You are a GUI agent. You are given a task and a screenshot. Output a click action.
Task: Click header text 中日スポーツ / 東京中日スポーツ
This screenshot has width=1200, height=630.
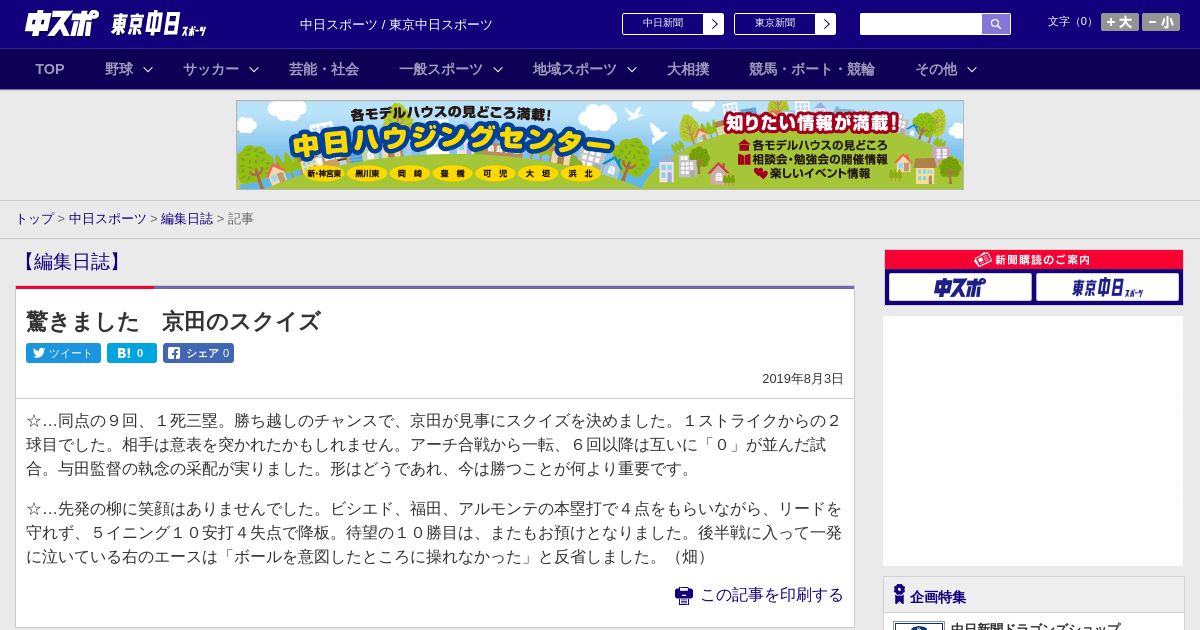tap(396, 24)
